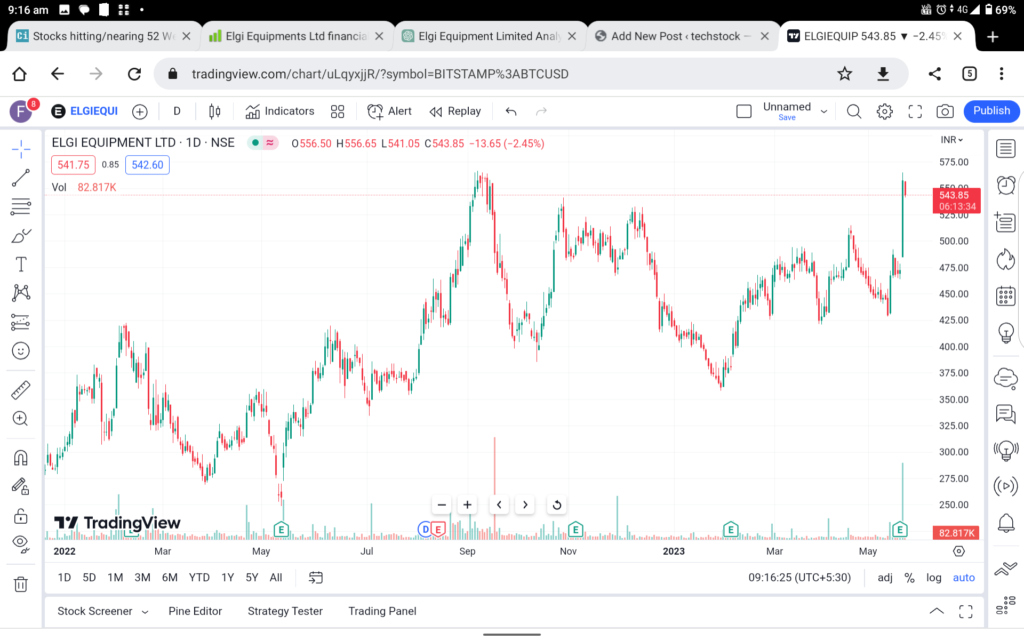Viewport: 1024px width, 640px height.
Task: Click the chart zoom in plus button
Action: click(x=467, y=505)
